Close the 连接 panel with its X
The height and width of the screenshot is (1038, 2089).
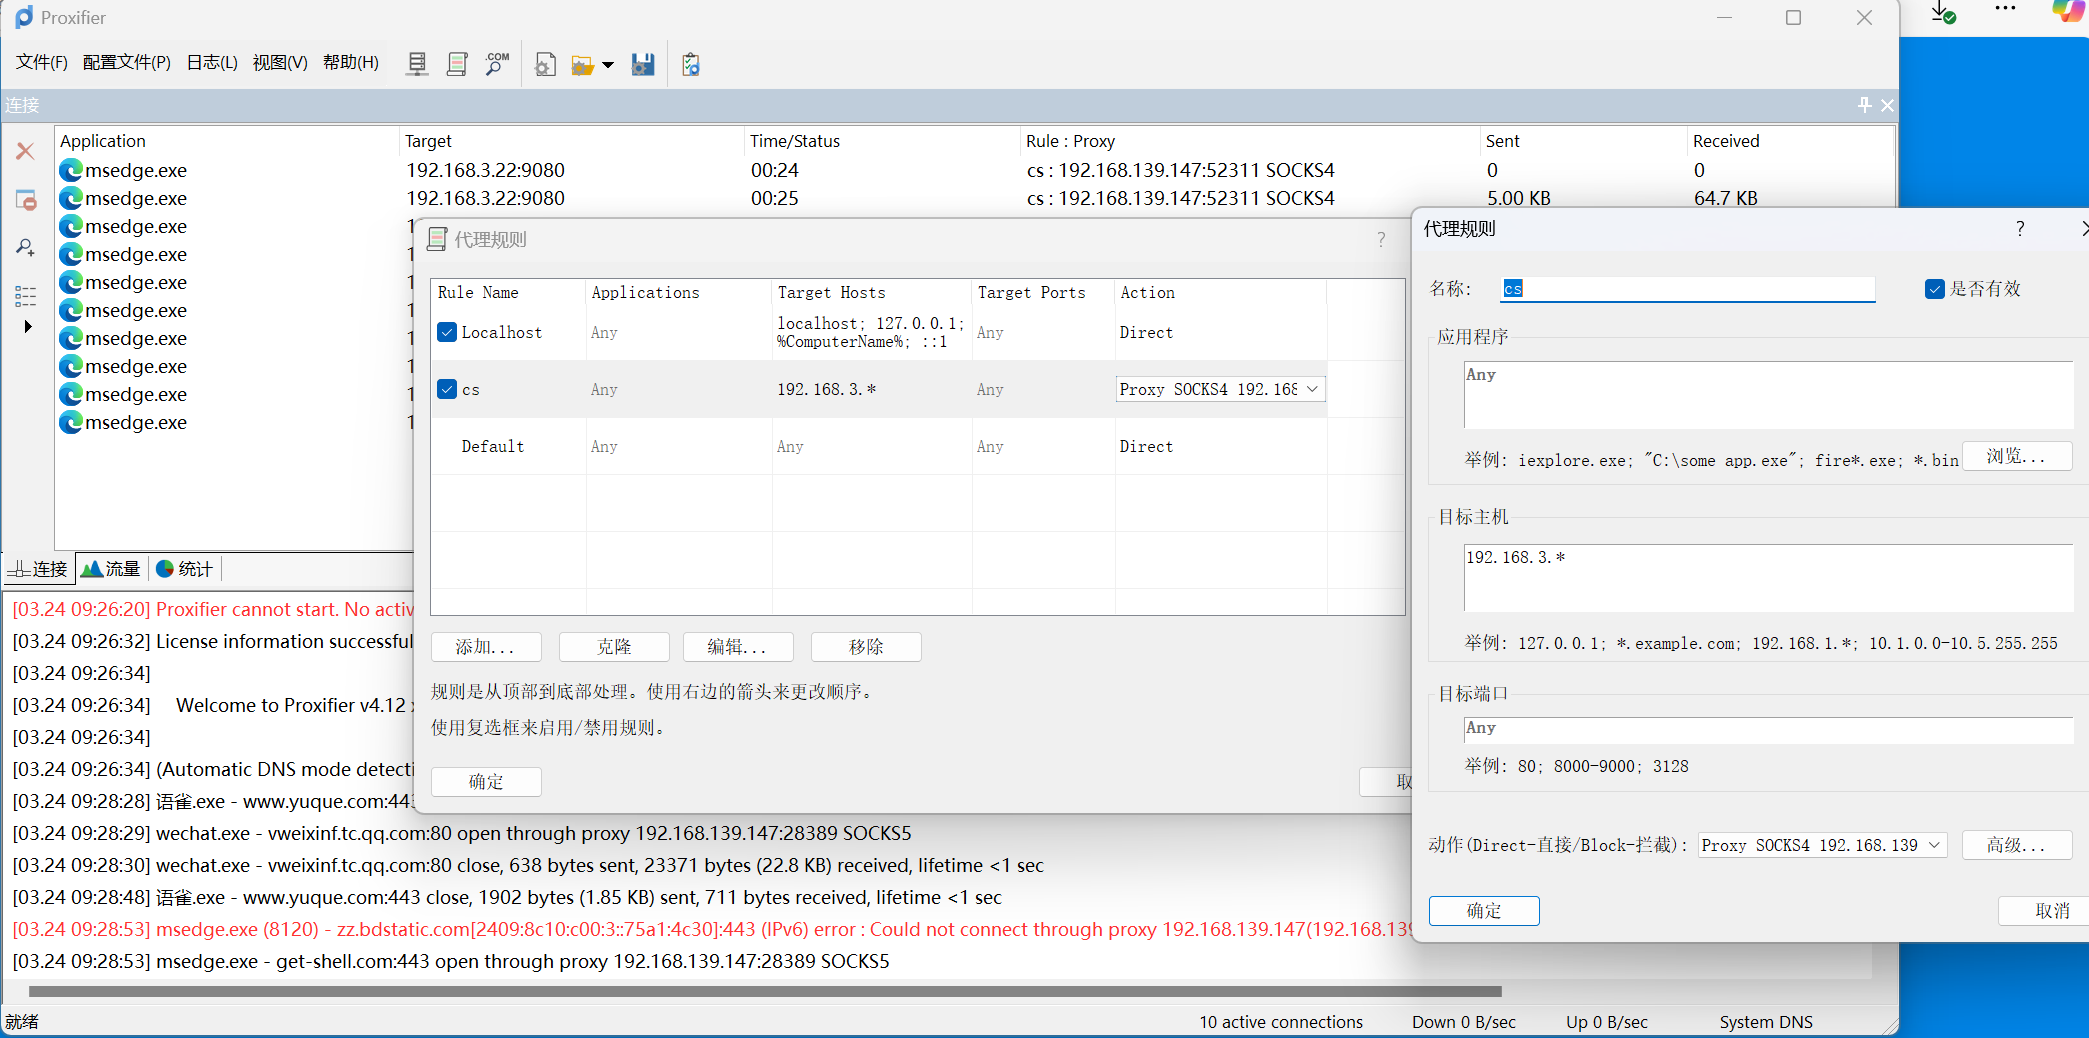(x=1887, y=105)
